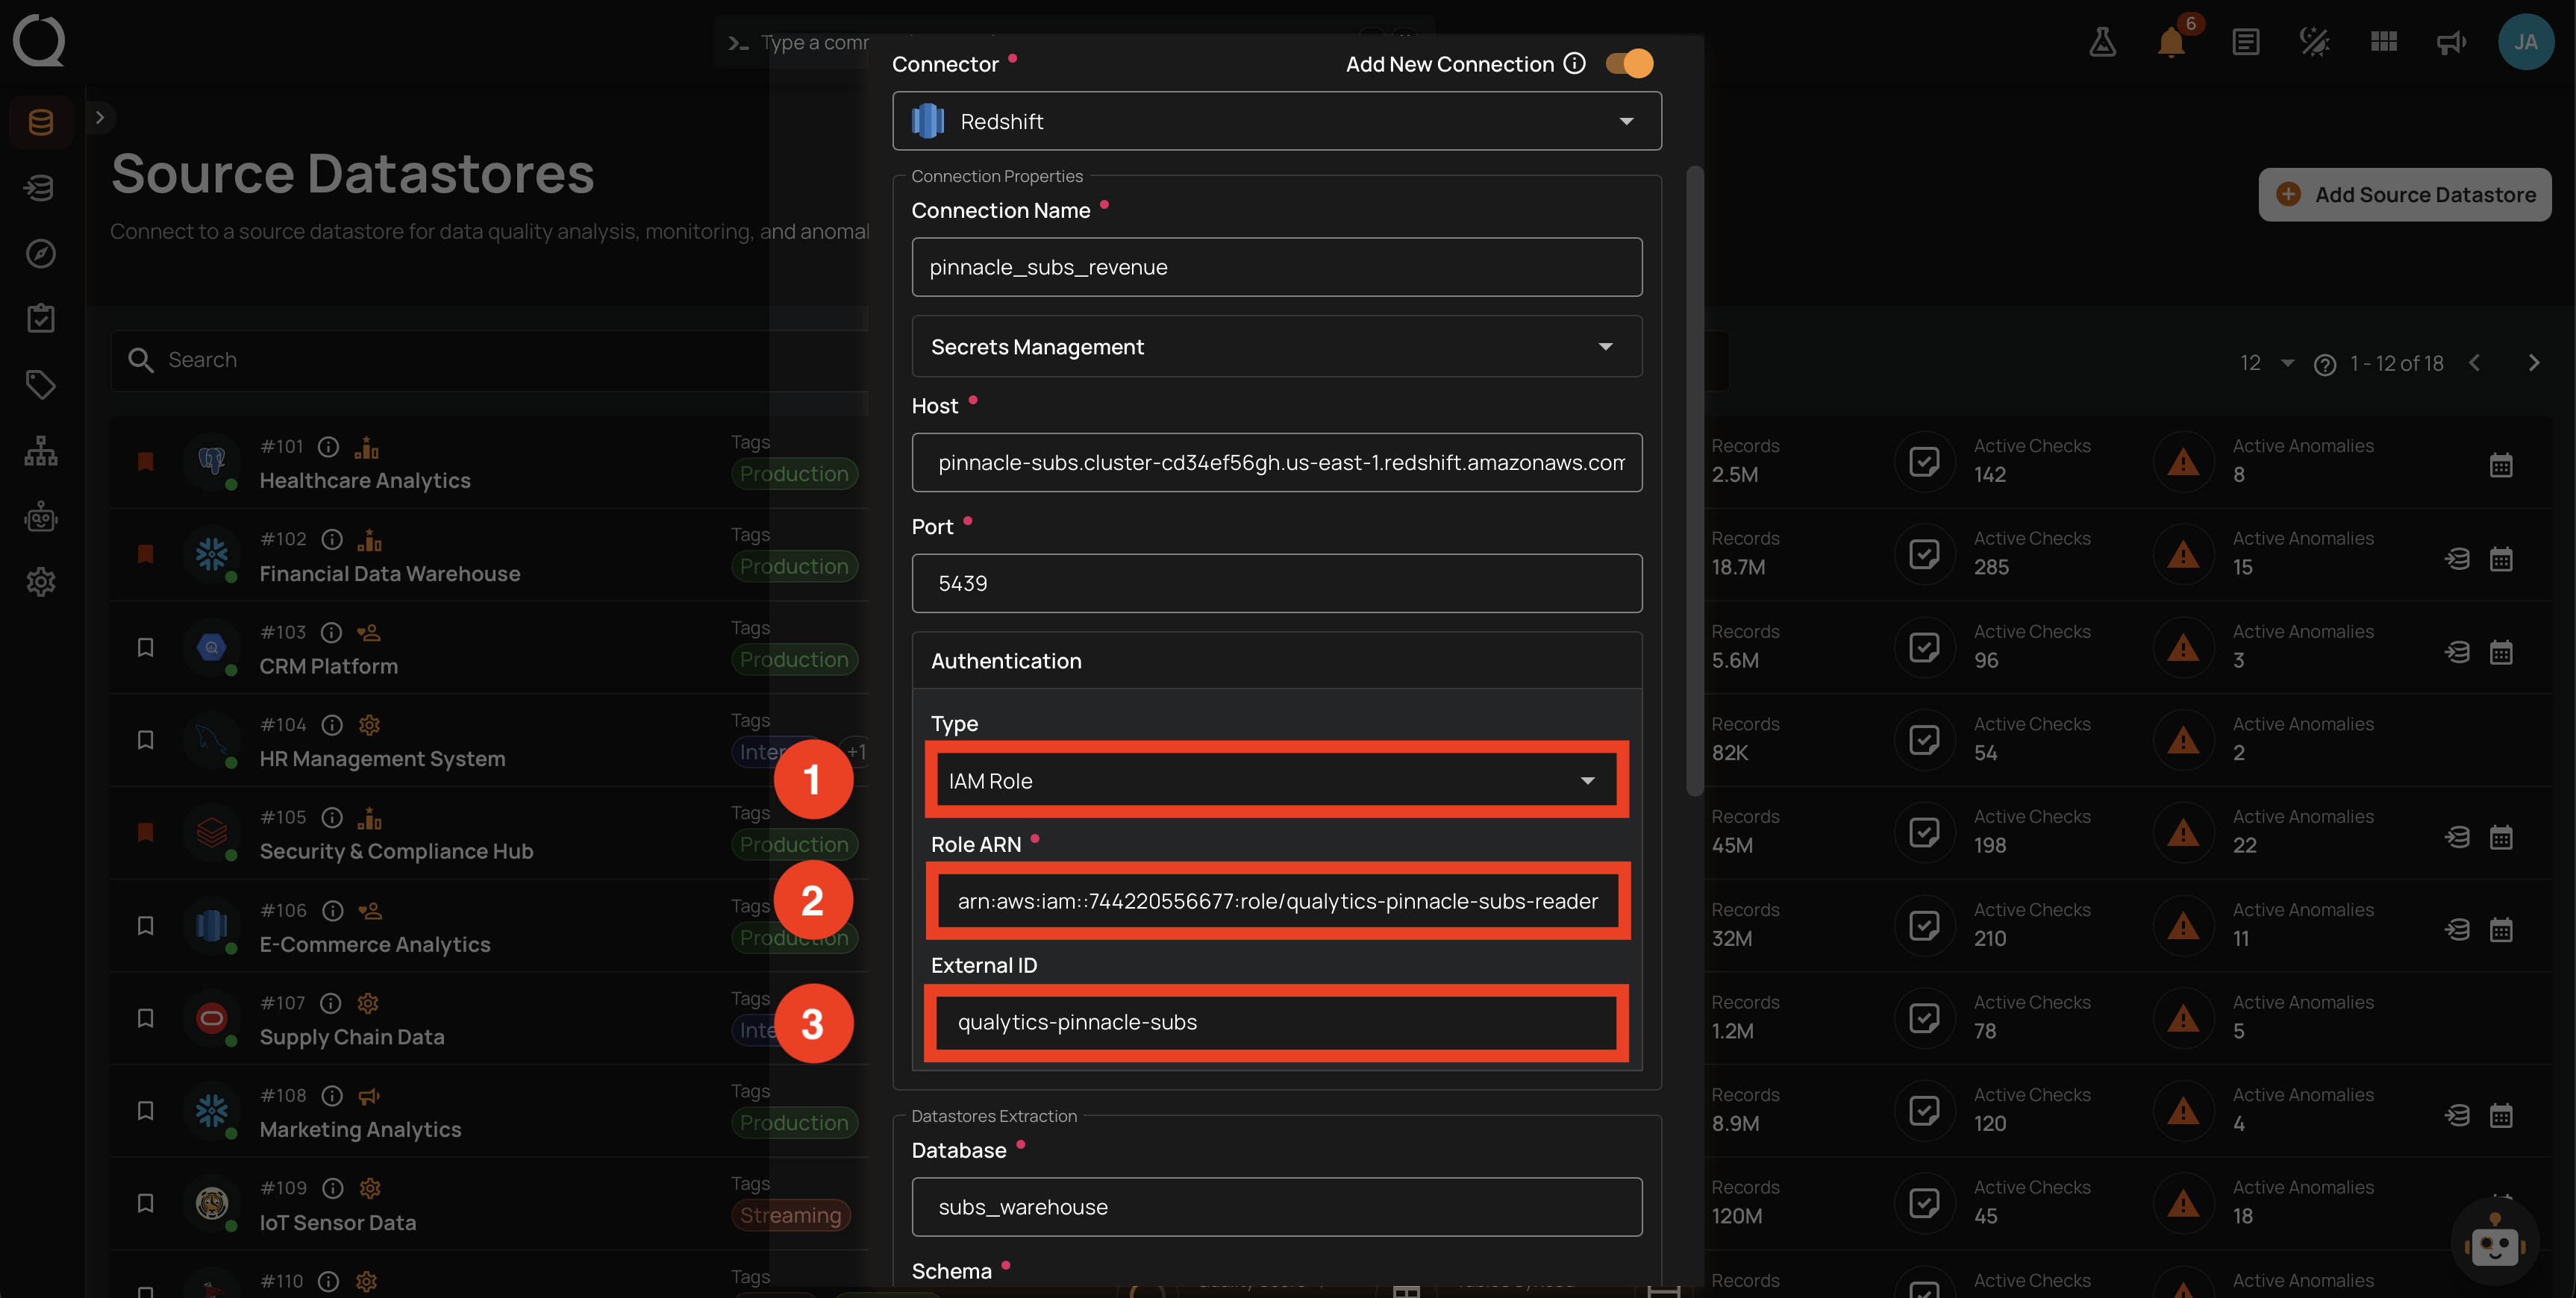Open notifications bell with 6 badge
The width and height of the screenshot is (2576, 1298).
pyautogui.click(x=2171, y=42)
